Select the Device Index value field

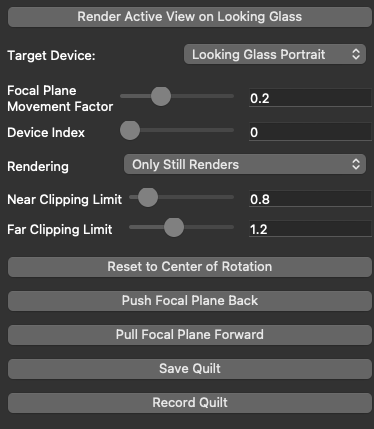(310, 132)
